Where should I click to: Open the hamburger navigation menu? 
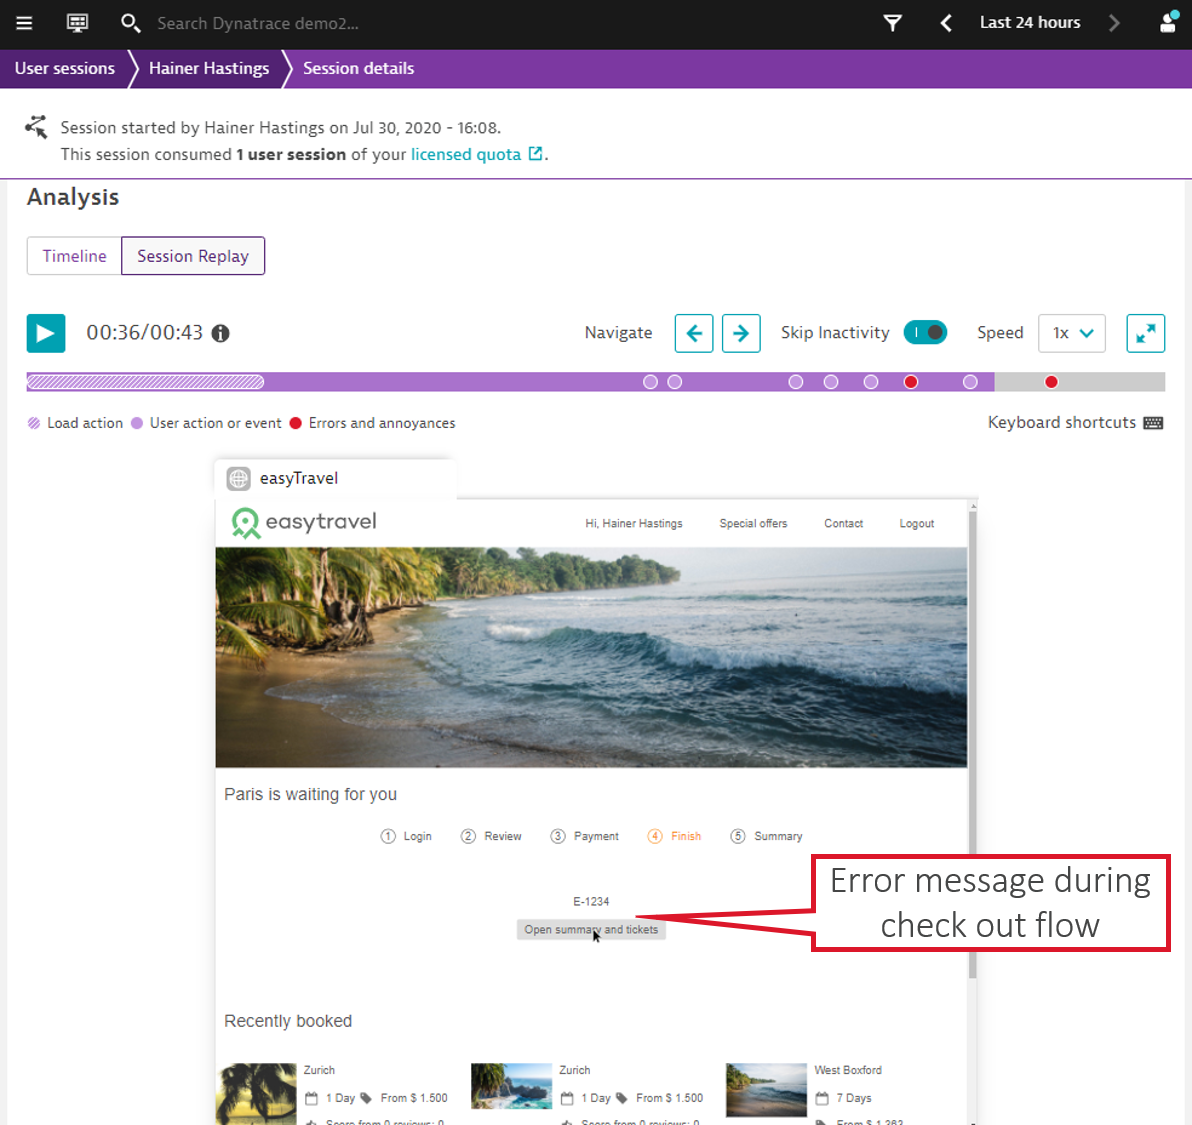24,23
